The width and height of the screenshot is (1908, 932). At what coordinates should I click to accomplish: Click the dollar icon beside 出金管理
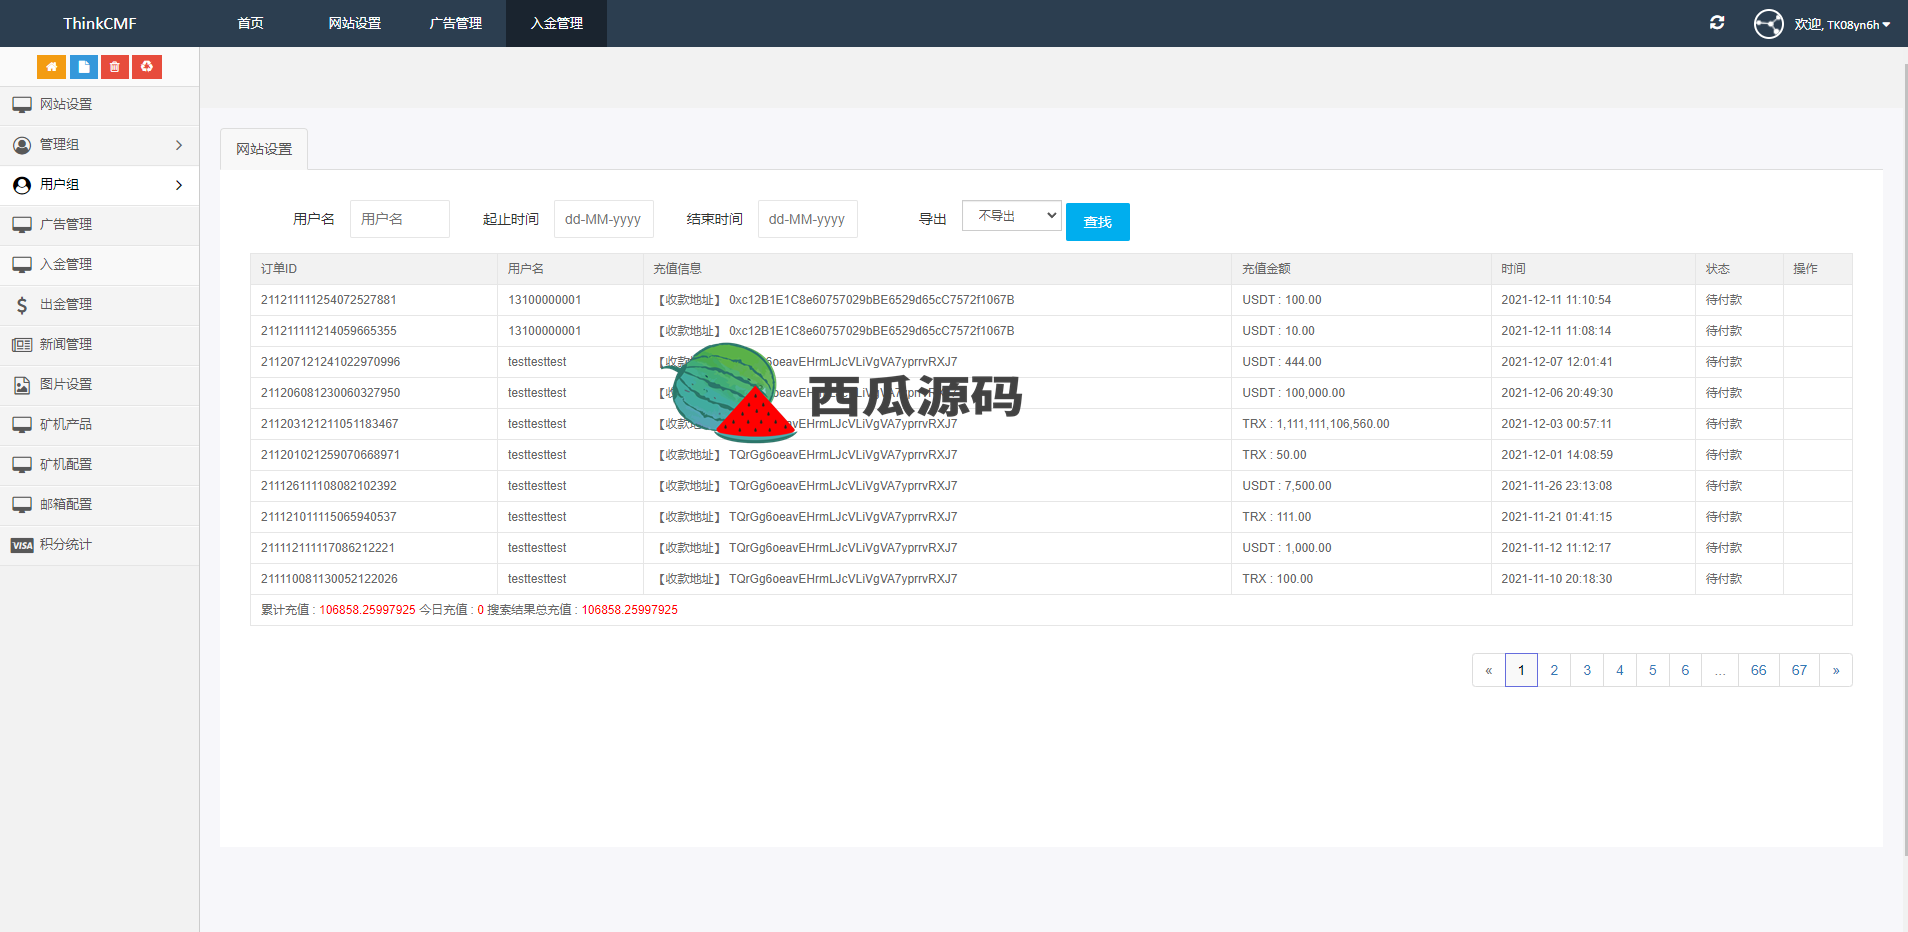(22, 305)
